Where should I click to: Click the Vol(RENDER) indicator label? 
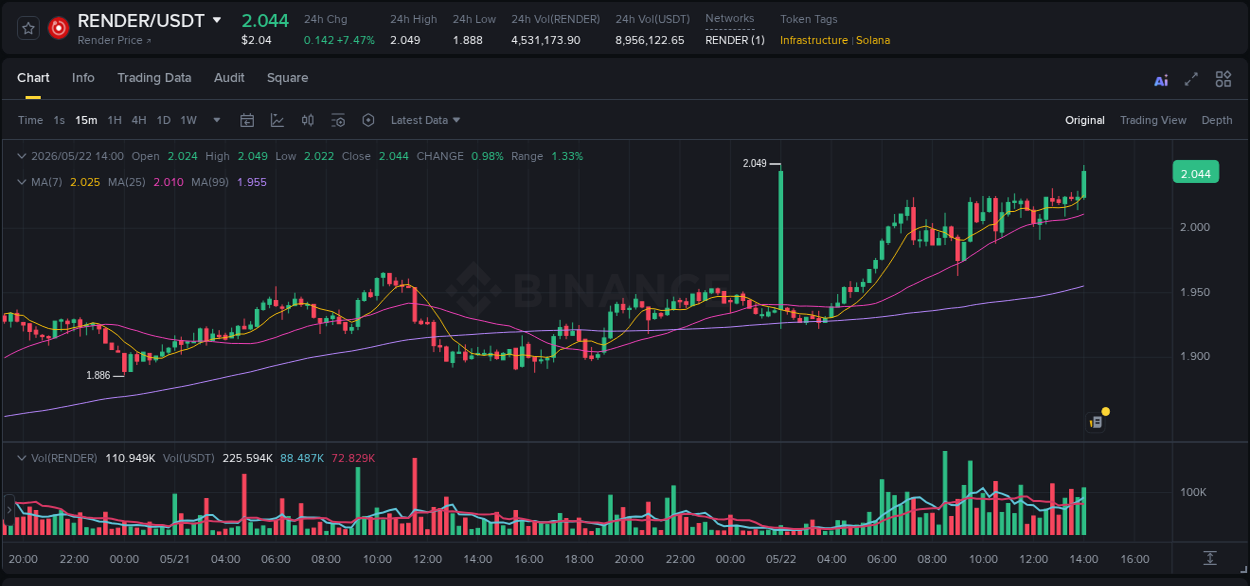point(64,458)
